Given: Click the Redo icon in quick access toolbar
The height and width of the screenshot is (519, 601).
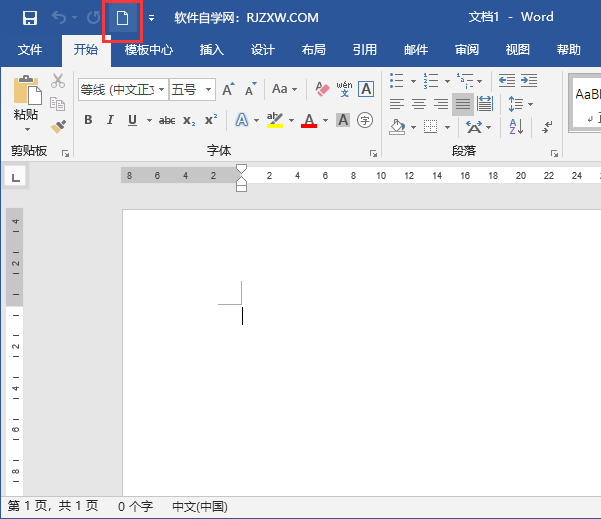Looking at the screenshot, I should pyautogui.click(x=93, y=18).
